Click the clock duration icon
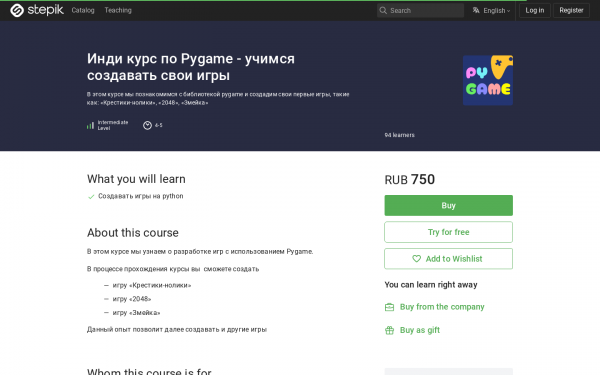Image resolution: width=600 pixels, height=375 pixels. click(x=147, y=125)
